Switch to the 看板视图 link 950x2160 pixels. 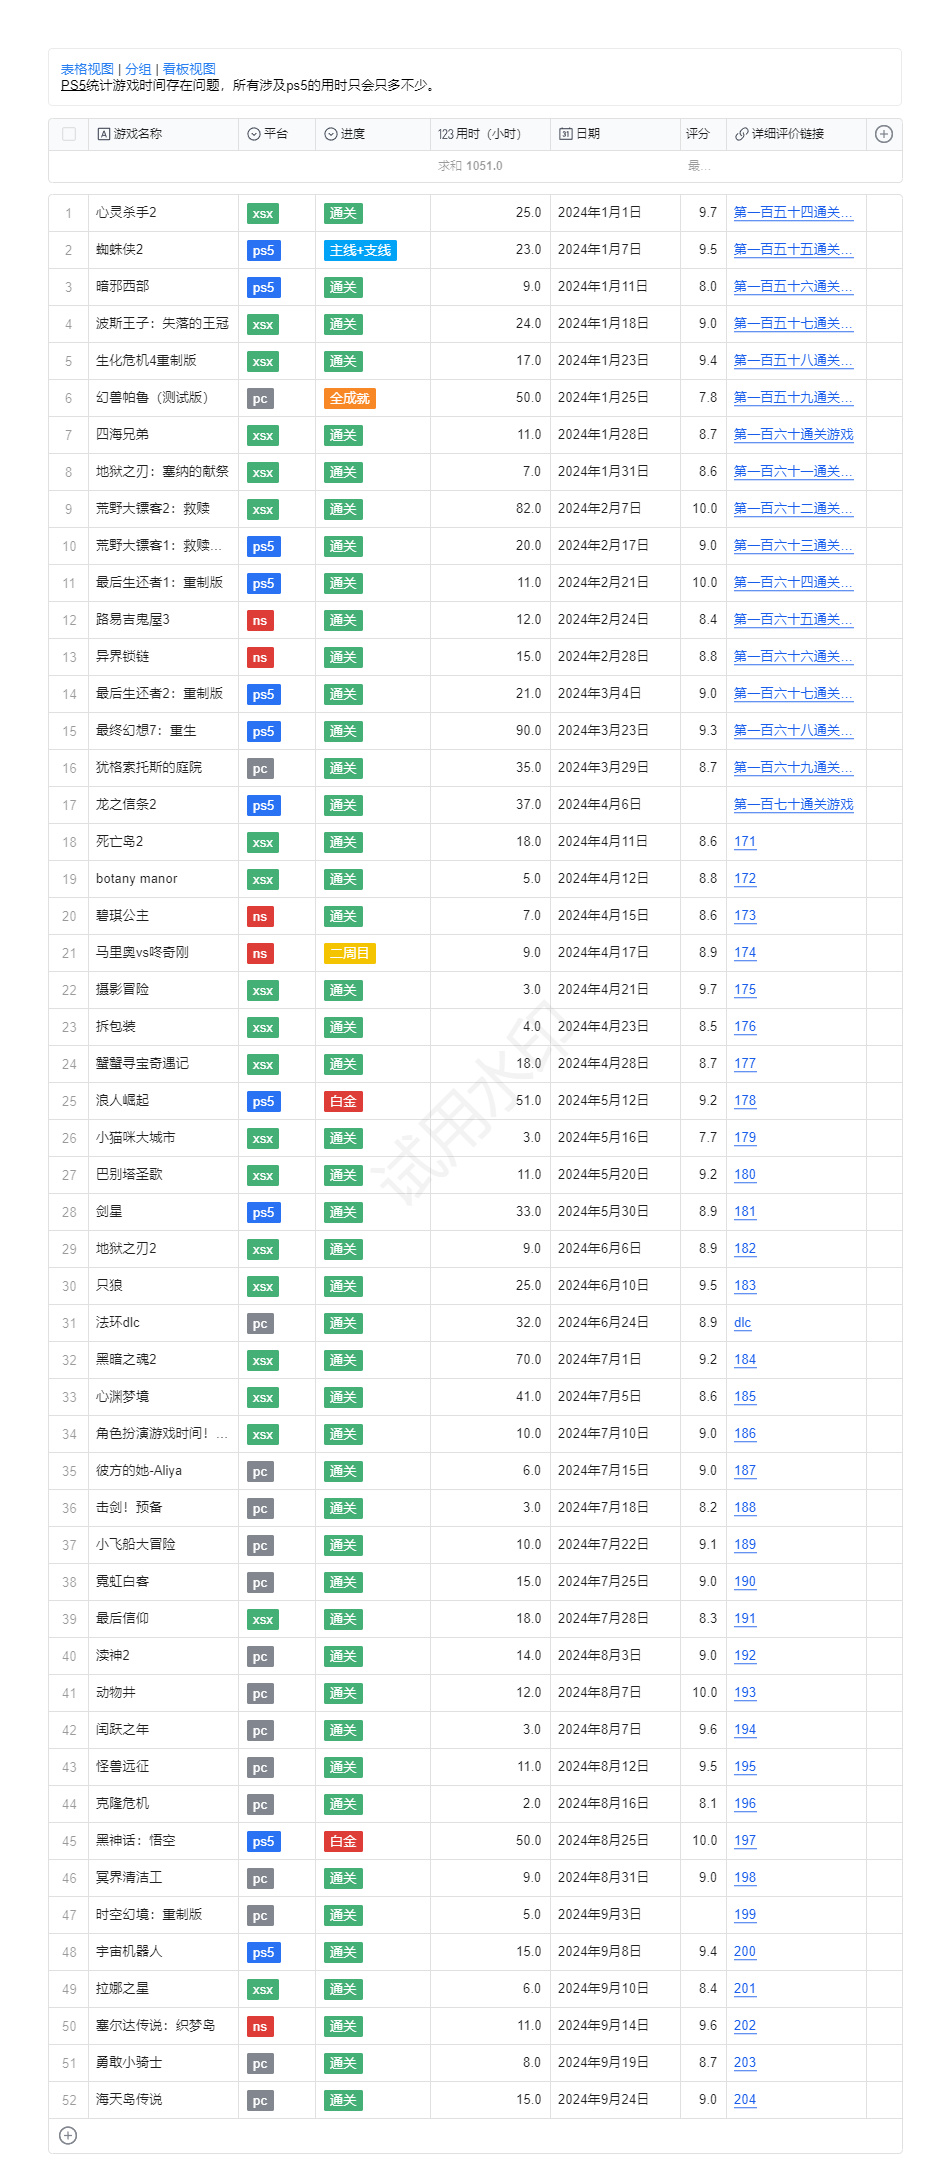[x=189, y=69]
